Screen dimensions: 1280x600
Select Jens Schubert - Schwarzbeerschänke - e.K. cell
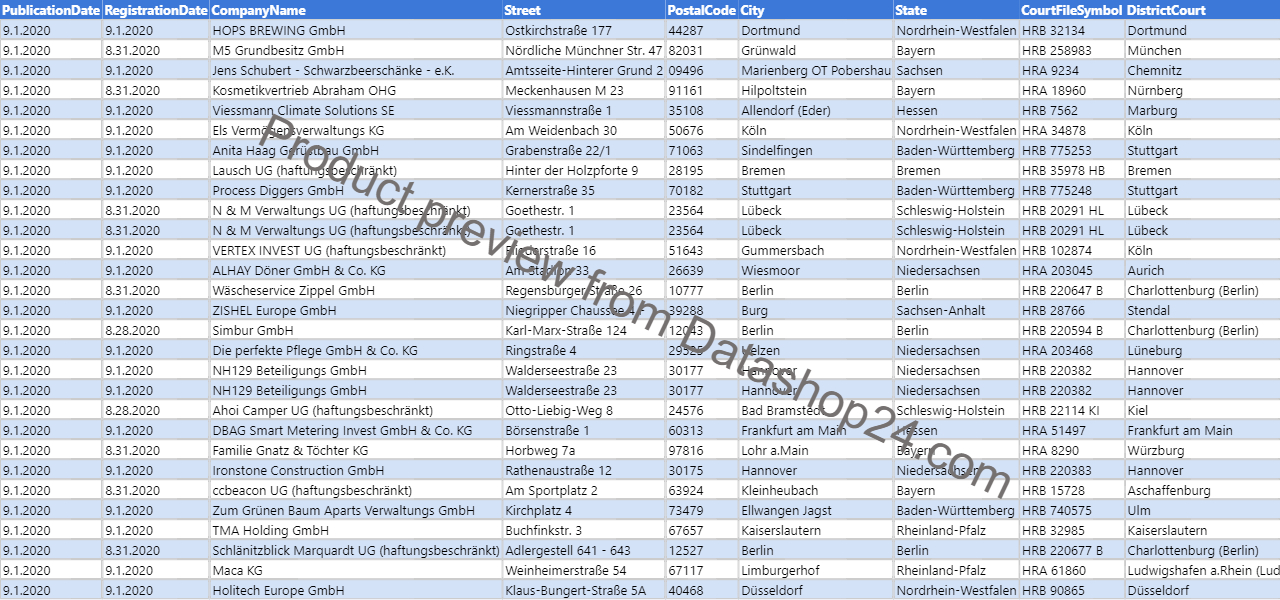click(x=356, y=70)
